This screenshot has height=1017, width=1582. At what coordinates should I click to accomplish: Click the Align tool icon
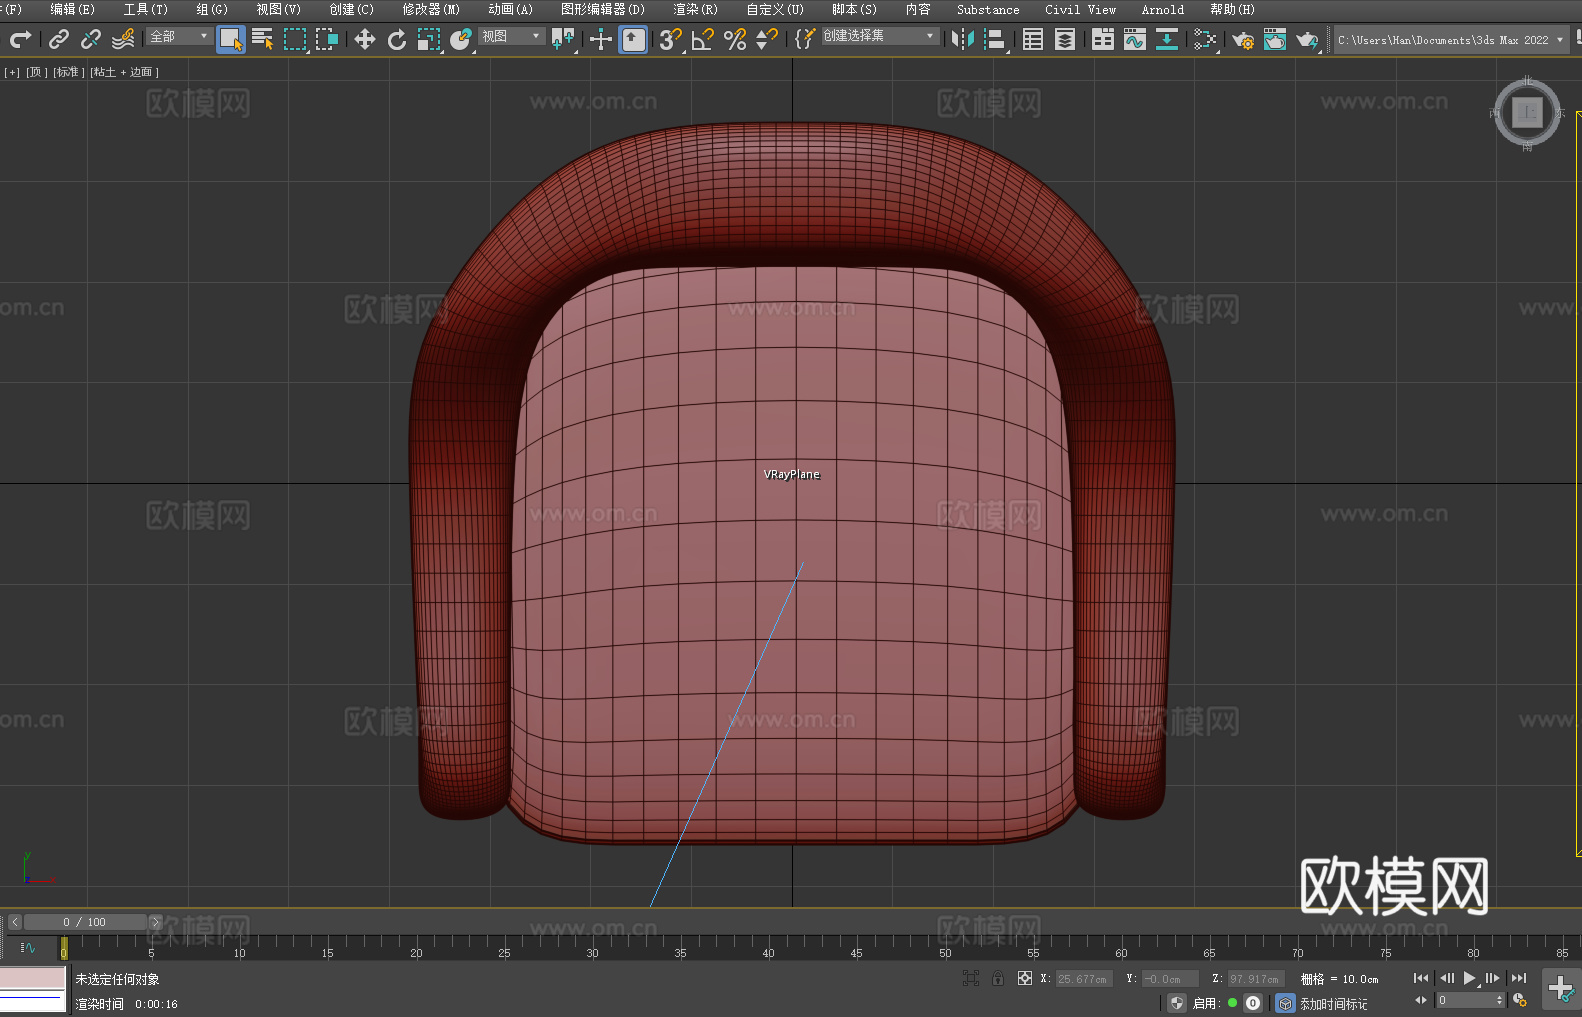[995, 39]
